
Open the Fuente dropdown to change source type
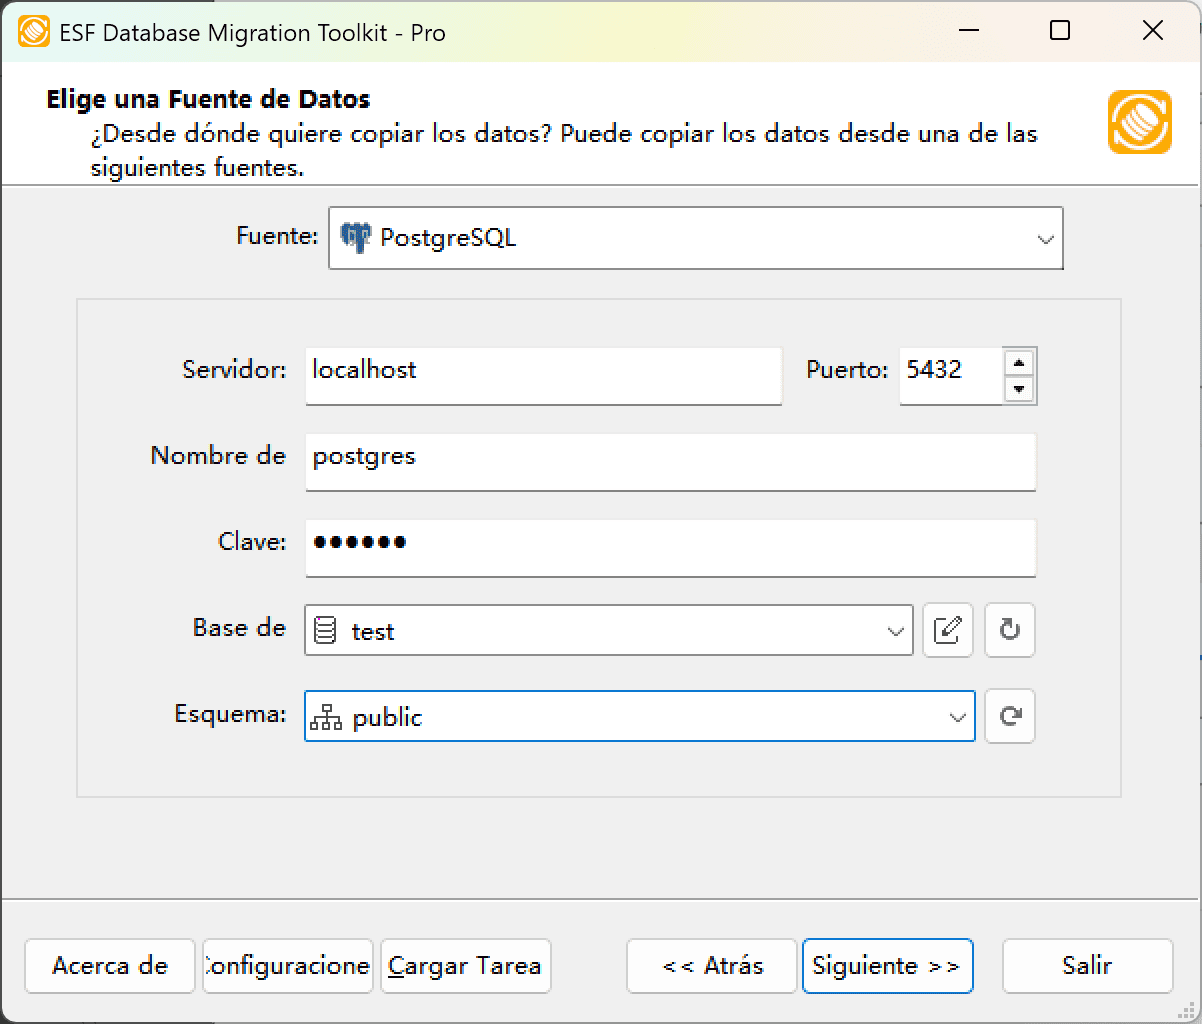[1046, 238]
